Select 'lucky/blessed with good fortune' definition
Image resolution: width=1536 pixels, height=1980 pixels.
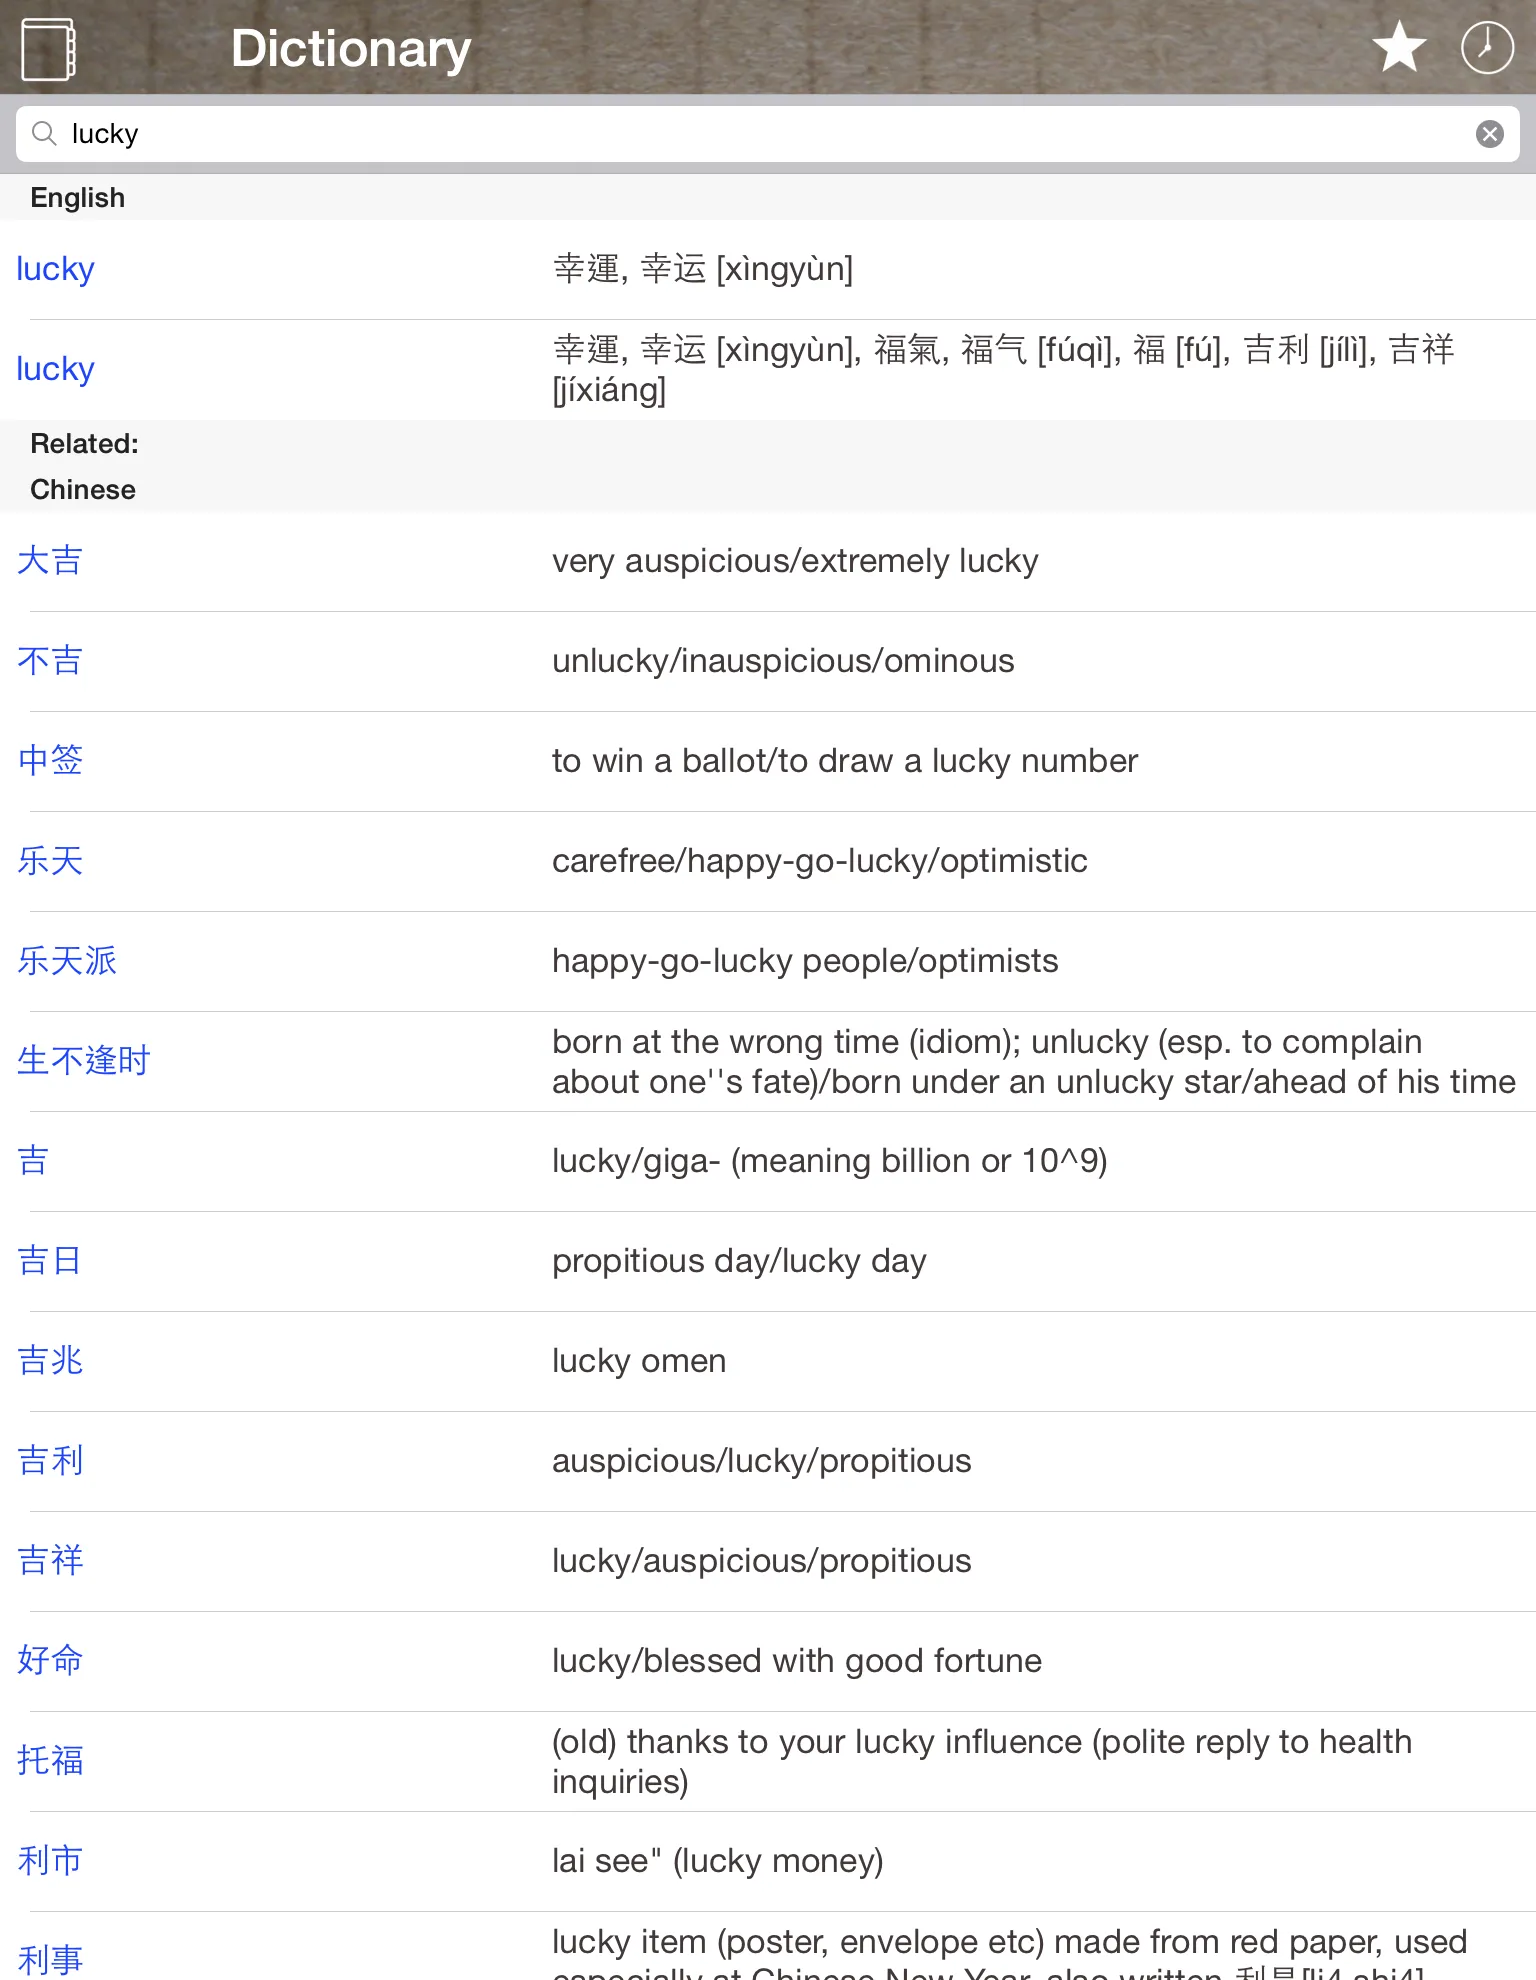797,1661
